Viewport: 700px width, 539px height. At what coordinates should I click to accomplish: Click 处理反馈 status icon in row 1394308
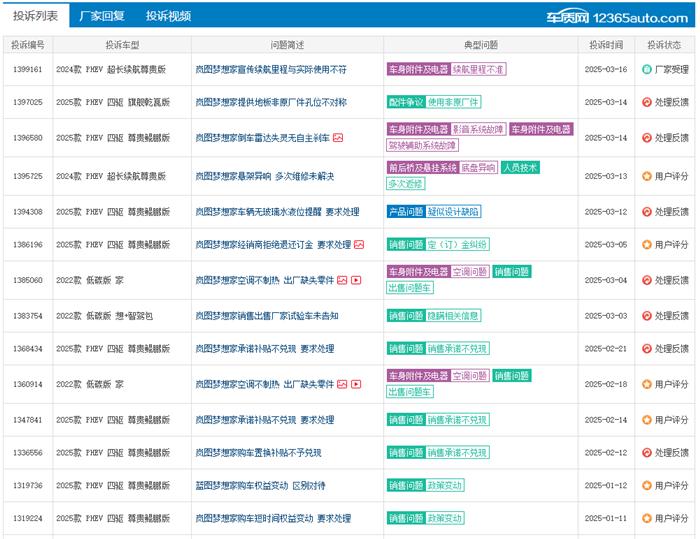646,212
